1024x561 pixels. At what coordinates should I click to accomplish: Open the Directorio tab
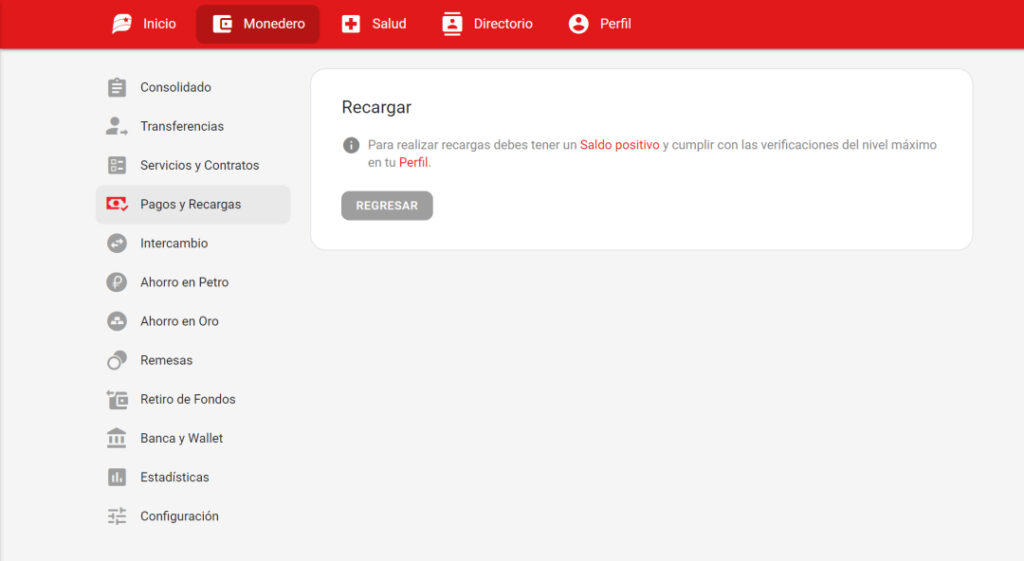click(x=488, y=24)
